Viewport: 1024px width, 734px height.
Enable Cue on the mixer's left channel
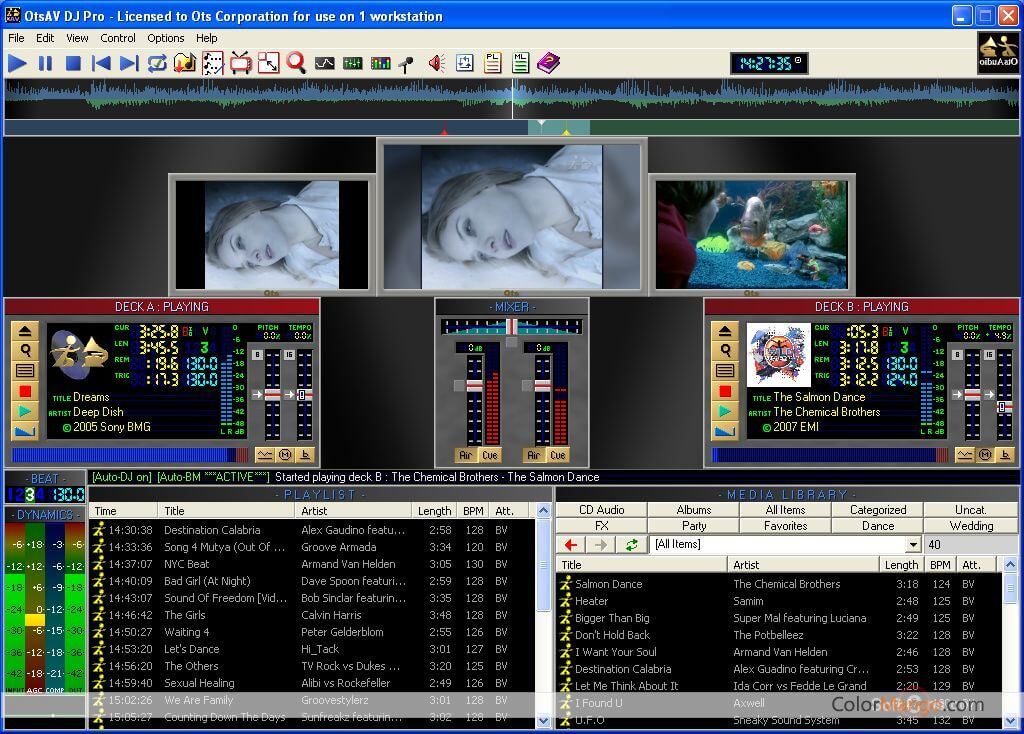pyautogui.click(x=490, y=455)
